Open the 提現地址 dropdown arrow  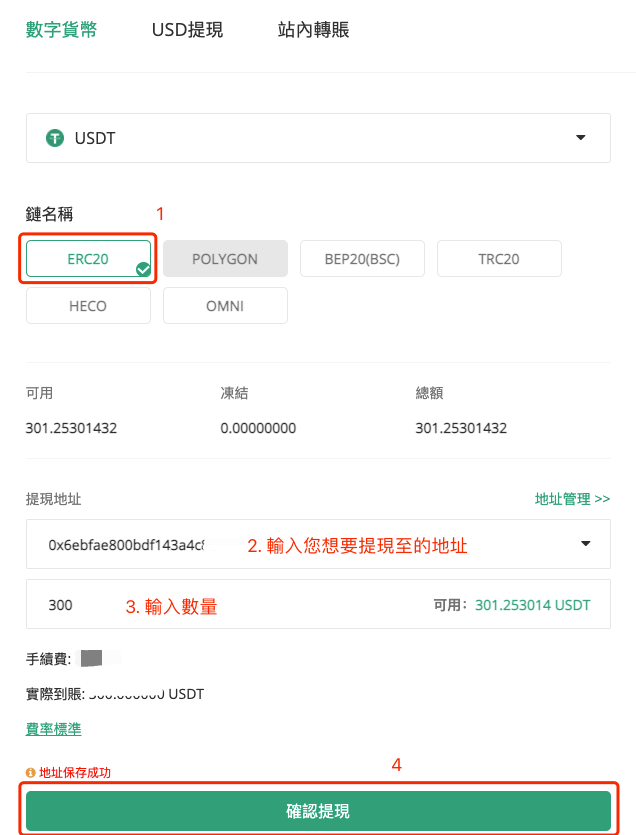pos(585,544)
